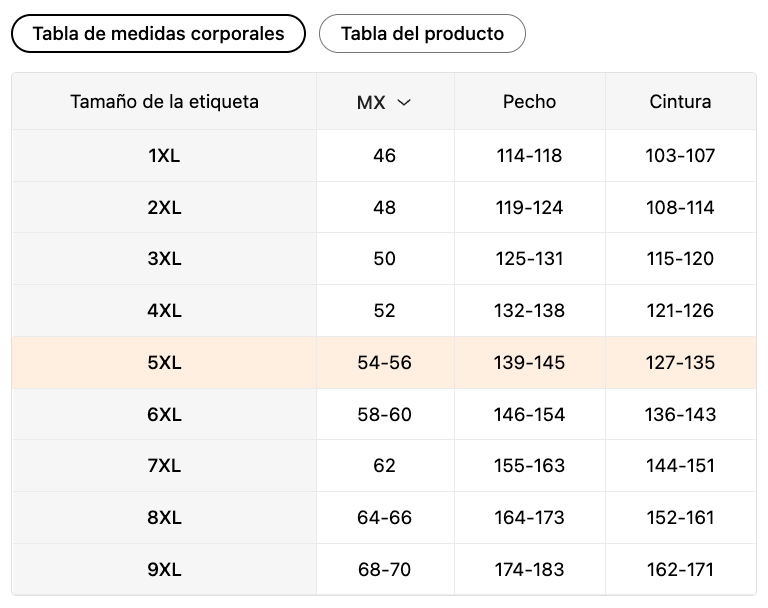Switch to Tabla de medidas corporales tab
Screen dimensions: 768x608
click(x=158, y=34)
